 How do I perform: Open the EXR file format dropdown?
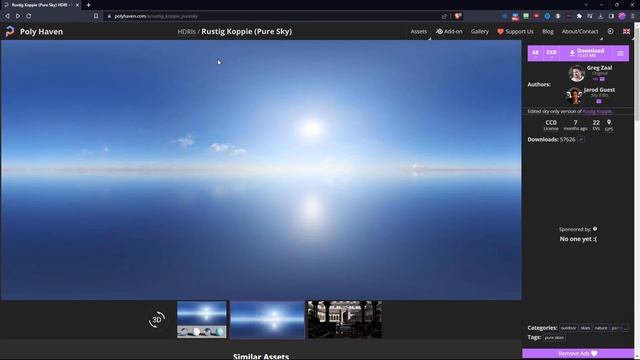(551, 53)
